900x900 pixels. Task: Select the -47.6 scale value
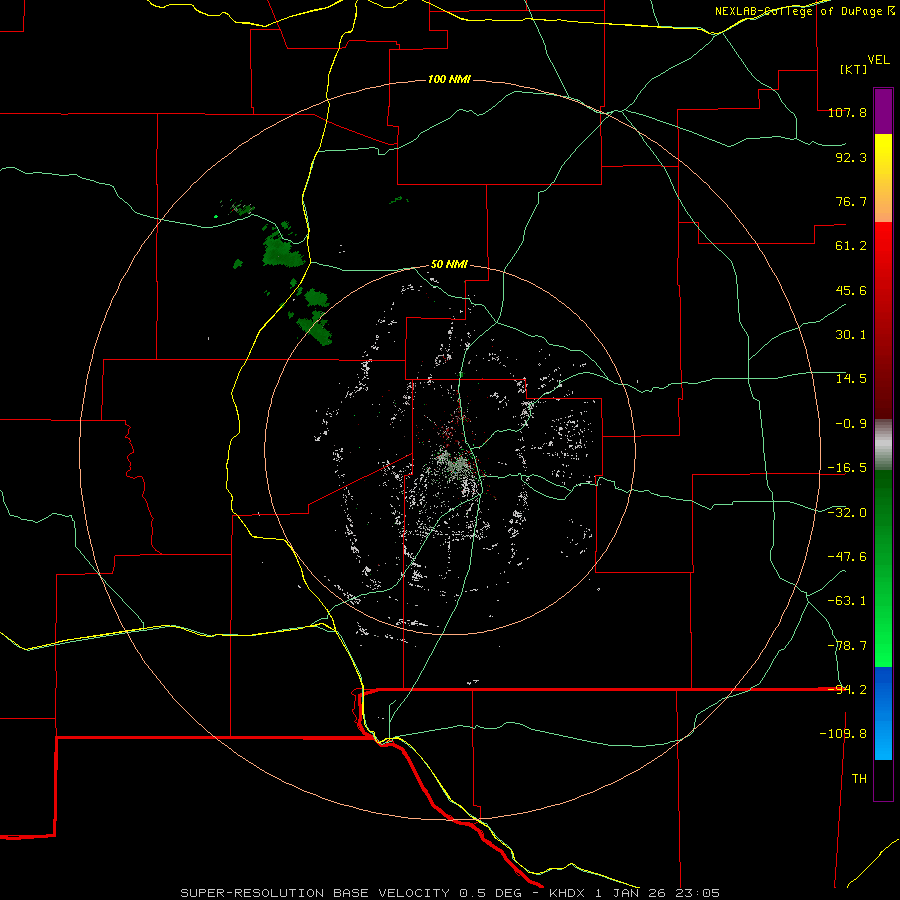(x=847, y=557)
